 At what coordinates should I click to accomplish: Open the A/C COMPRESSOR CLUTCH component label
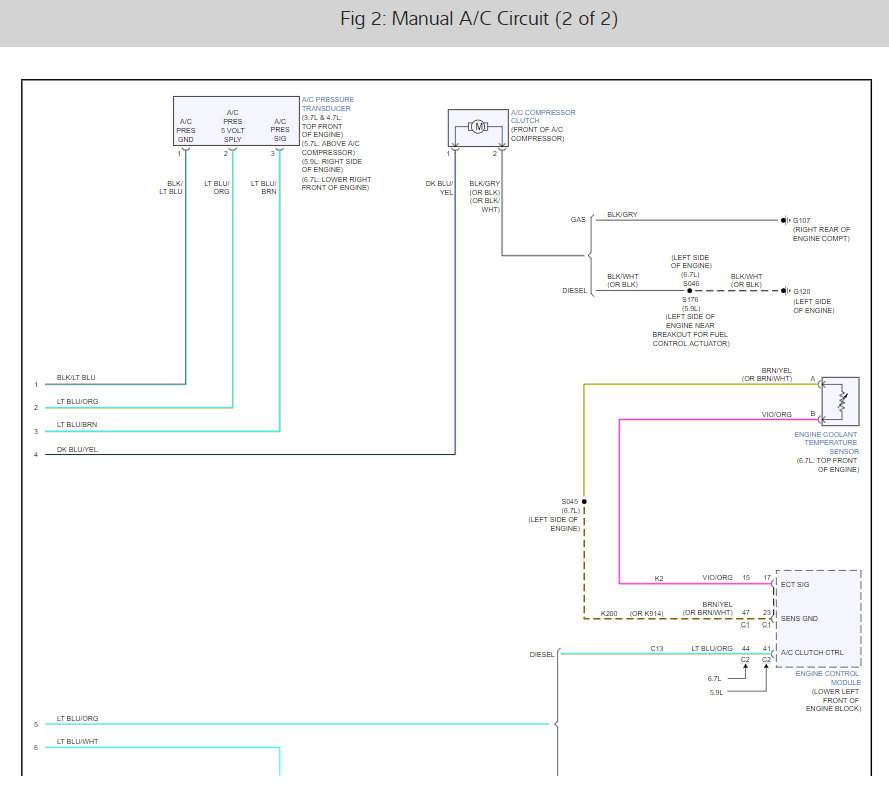[543, 116]
